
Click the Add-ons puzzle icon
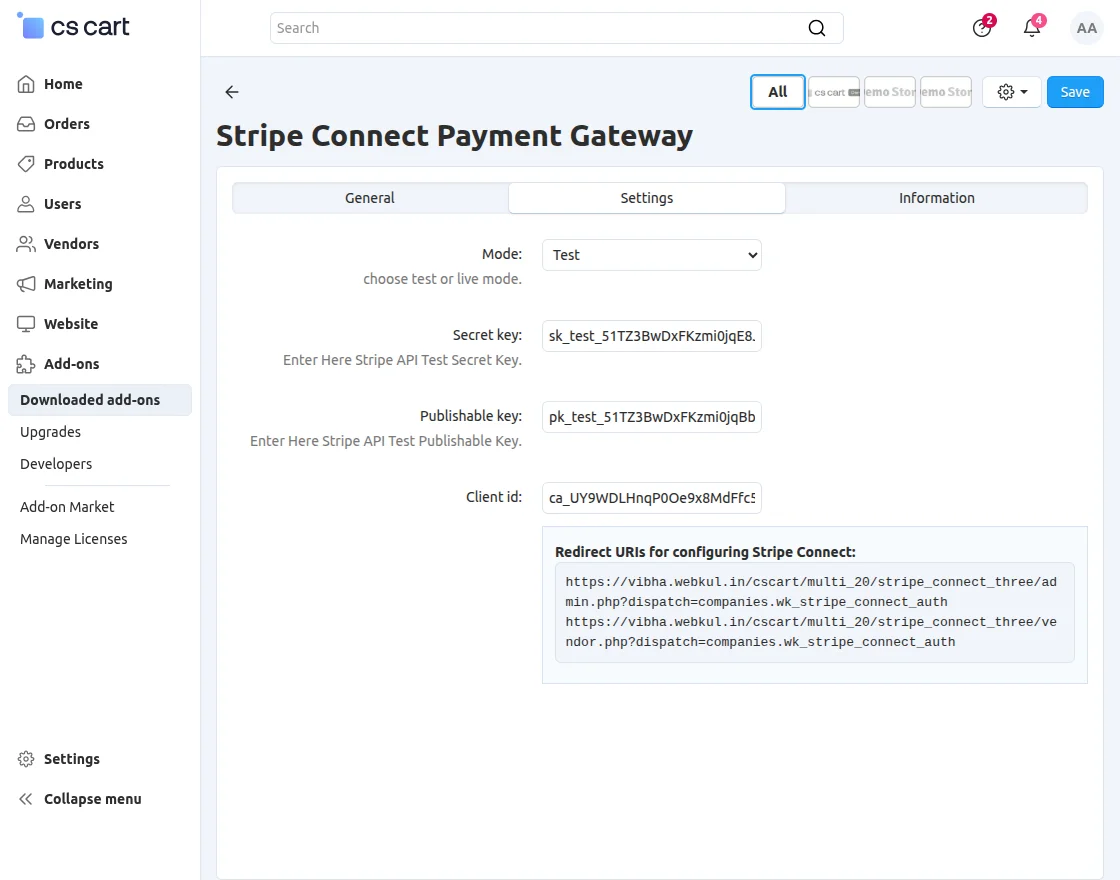[x=26, y=364]
